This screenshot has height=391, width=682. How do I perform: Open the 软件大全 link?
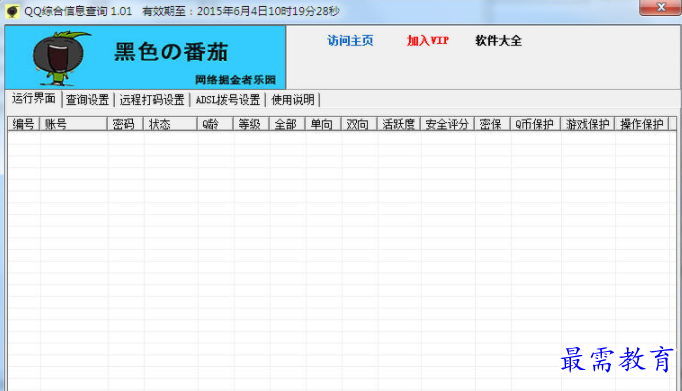coord(498,40)
